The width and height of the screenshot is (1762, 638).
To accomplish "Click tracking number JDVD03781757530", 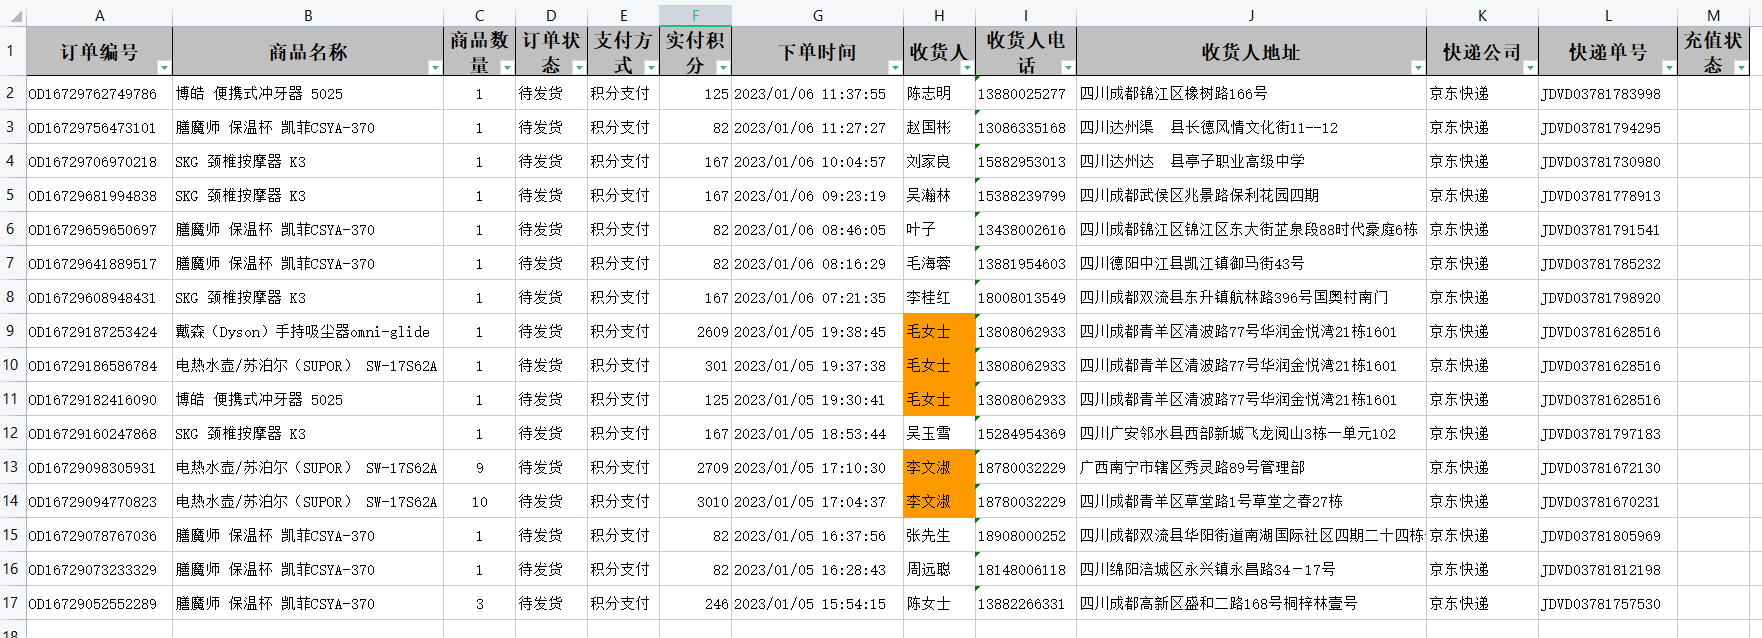I will 1601,604.
